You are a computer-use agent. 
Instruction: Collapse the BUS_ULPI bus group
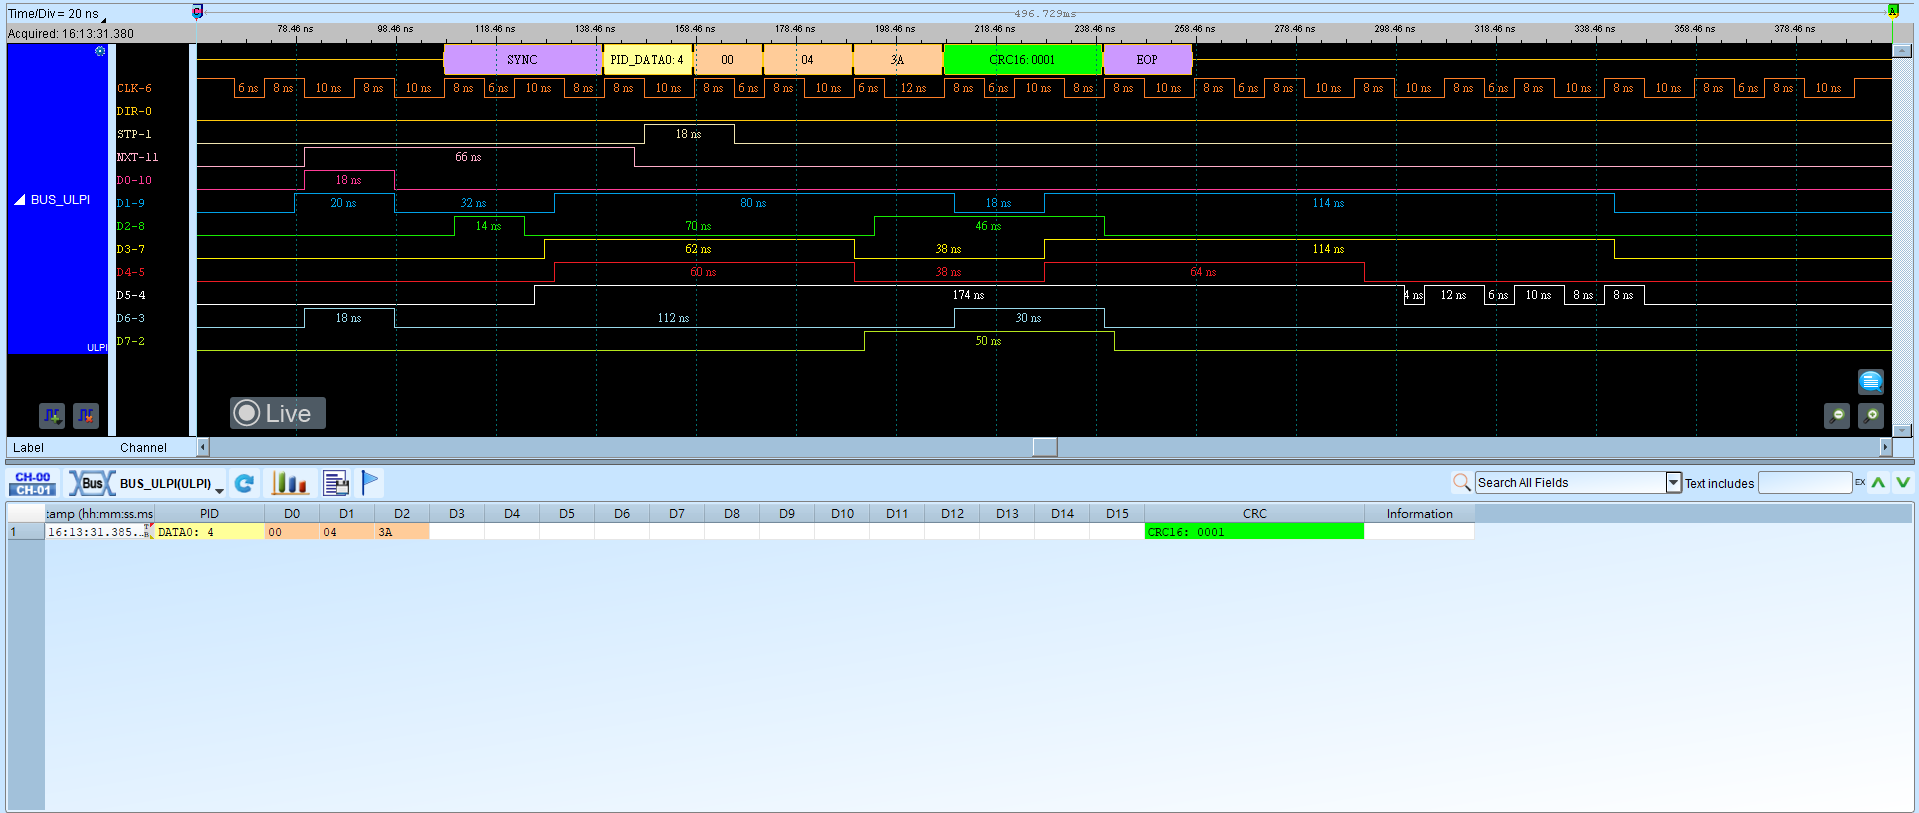(x=19, y=200)
